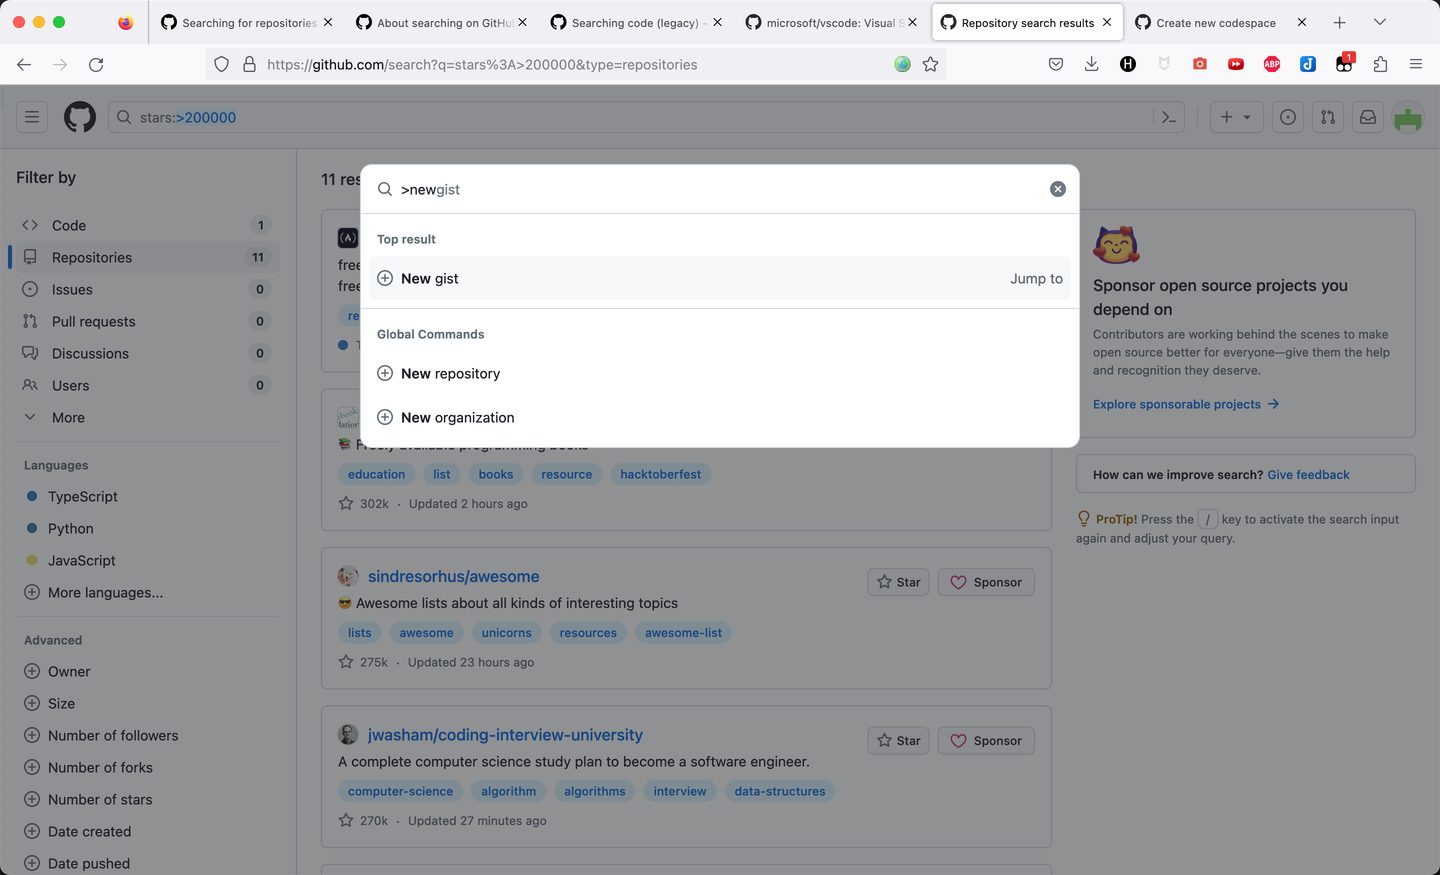The height and width of the screenshot is (875, 1440).
Task: Open the Adblock Plus extension icon
Action: coord(1272,64)
